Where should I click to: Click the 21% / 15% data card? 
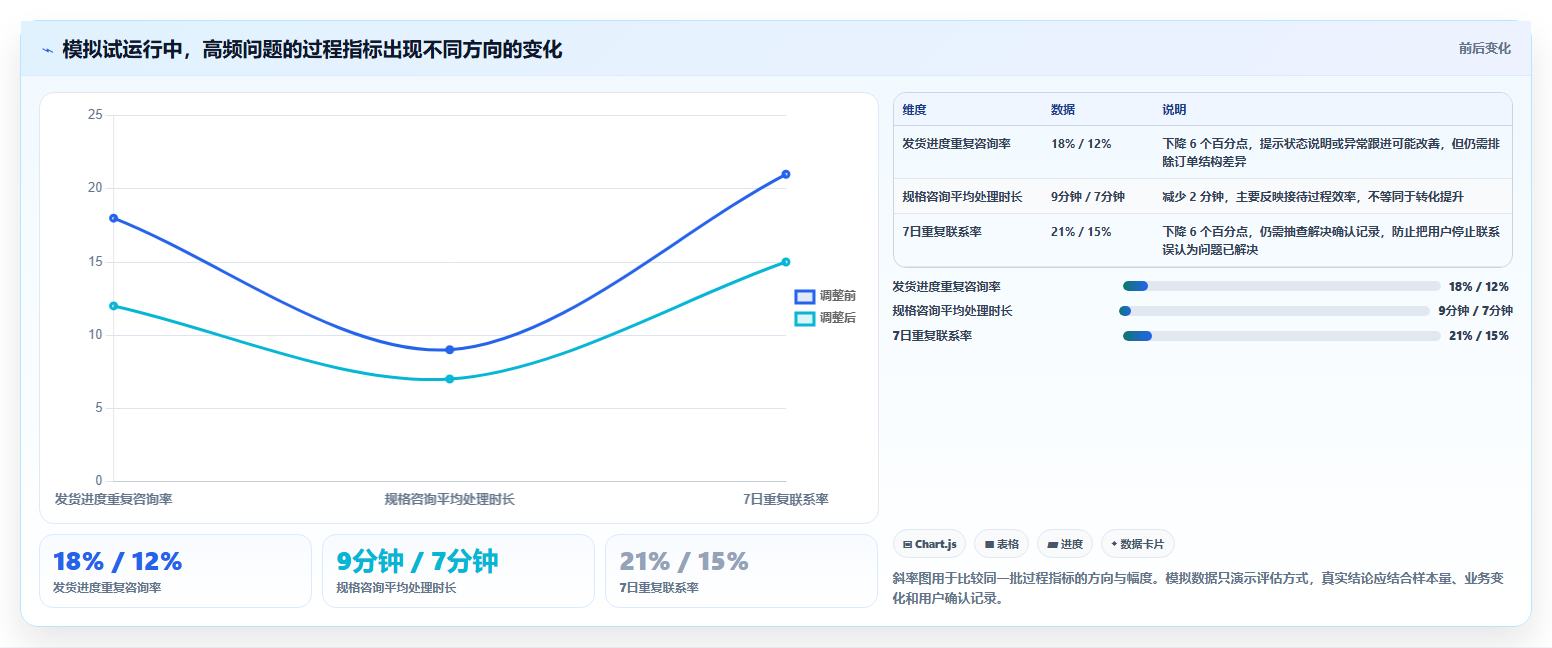point(741,571)
